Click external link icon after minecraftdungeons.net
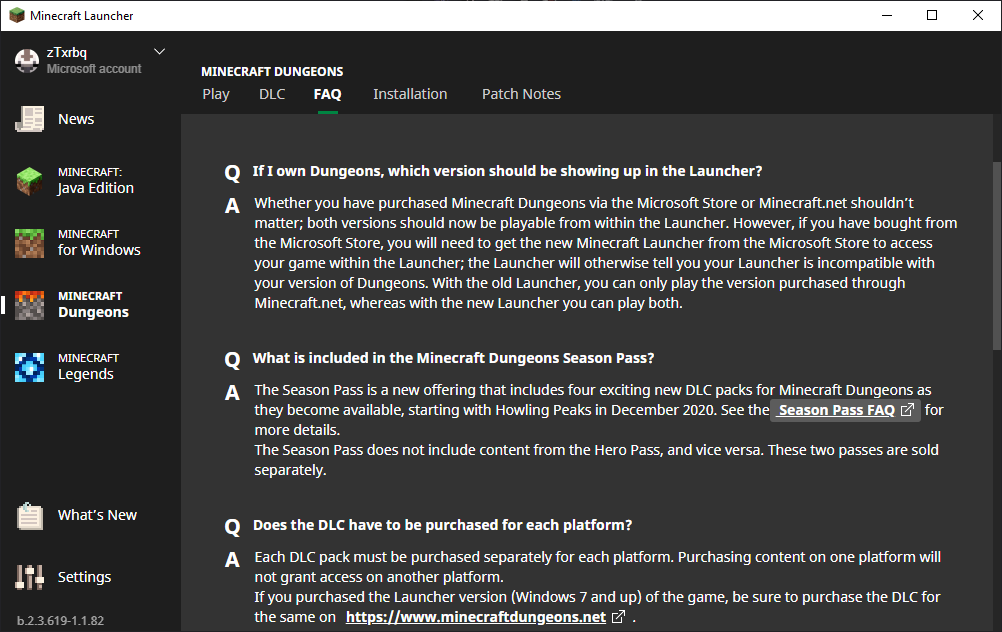1002x632 pixels. [619, 617]
